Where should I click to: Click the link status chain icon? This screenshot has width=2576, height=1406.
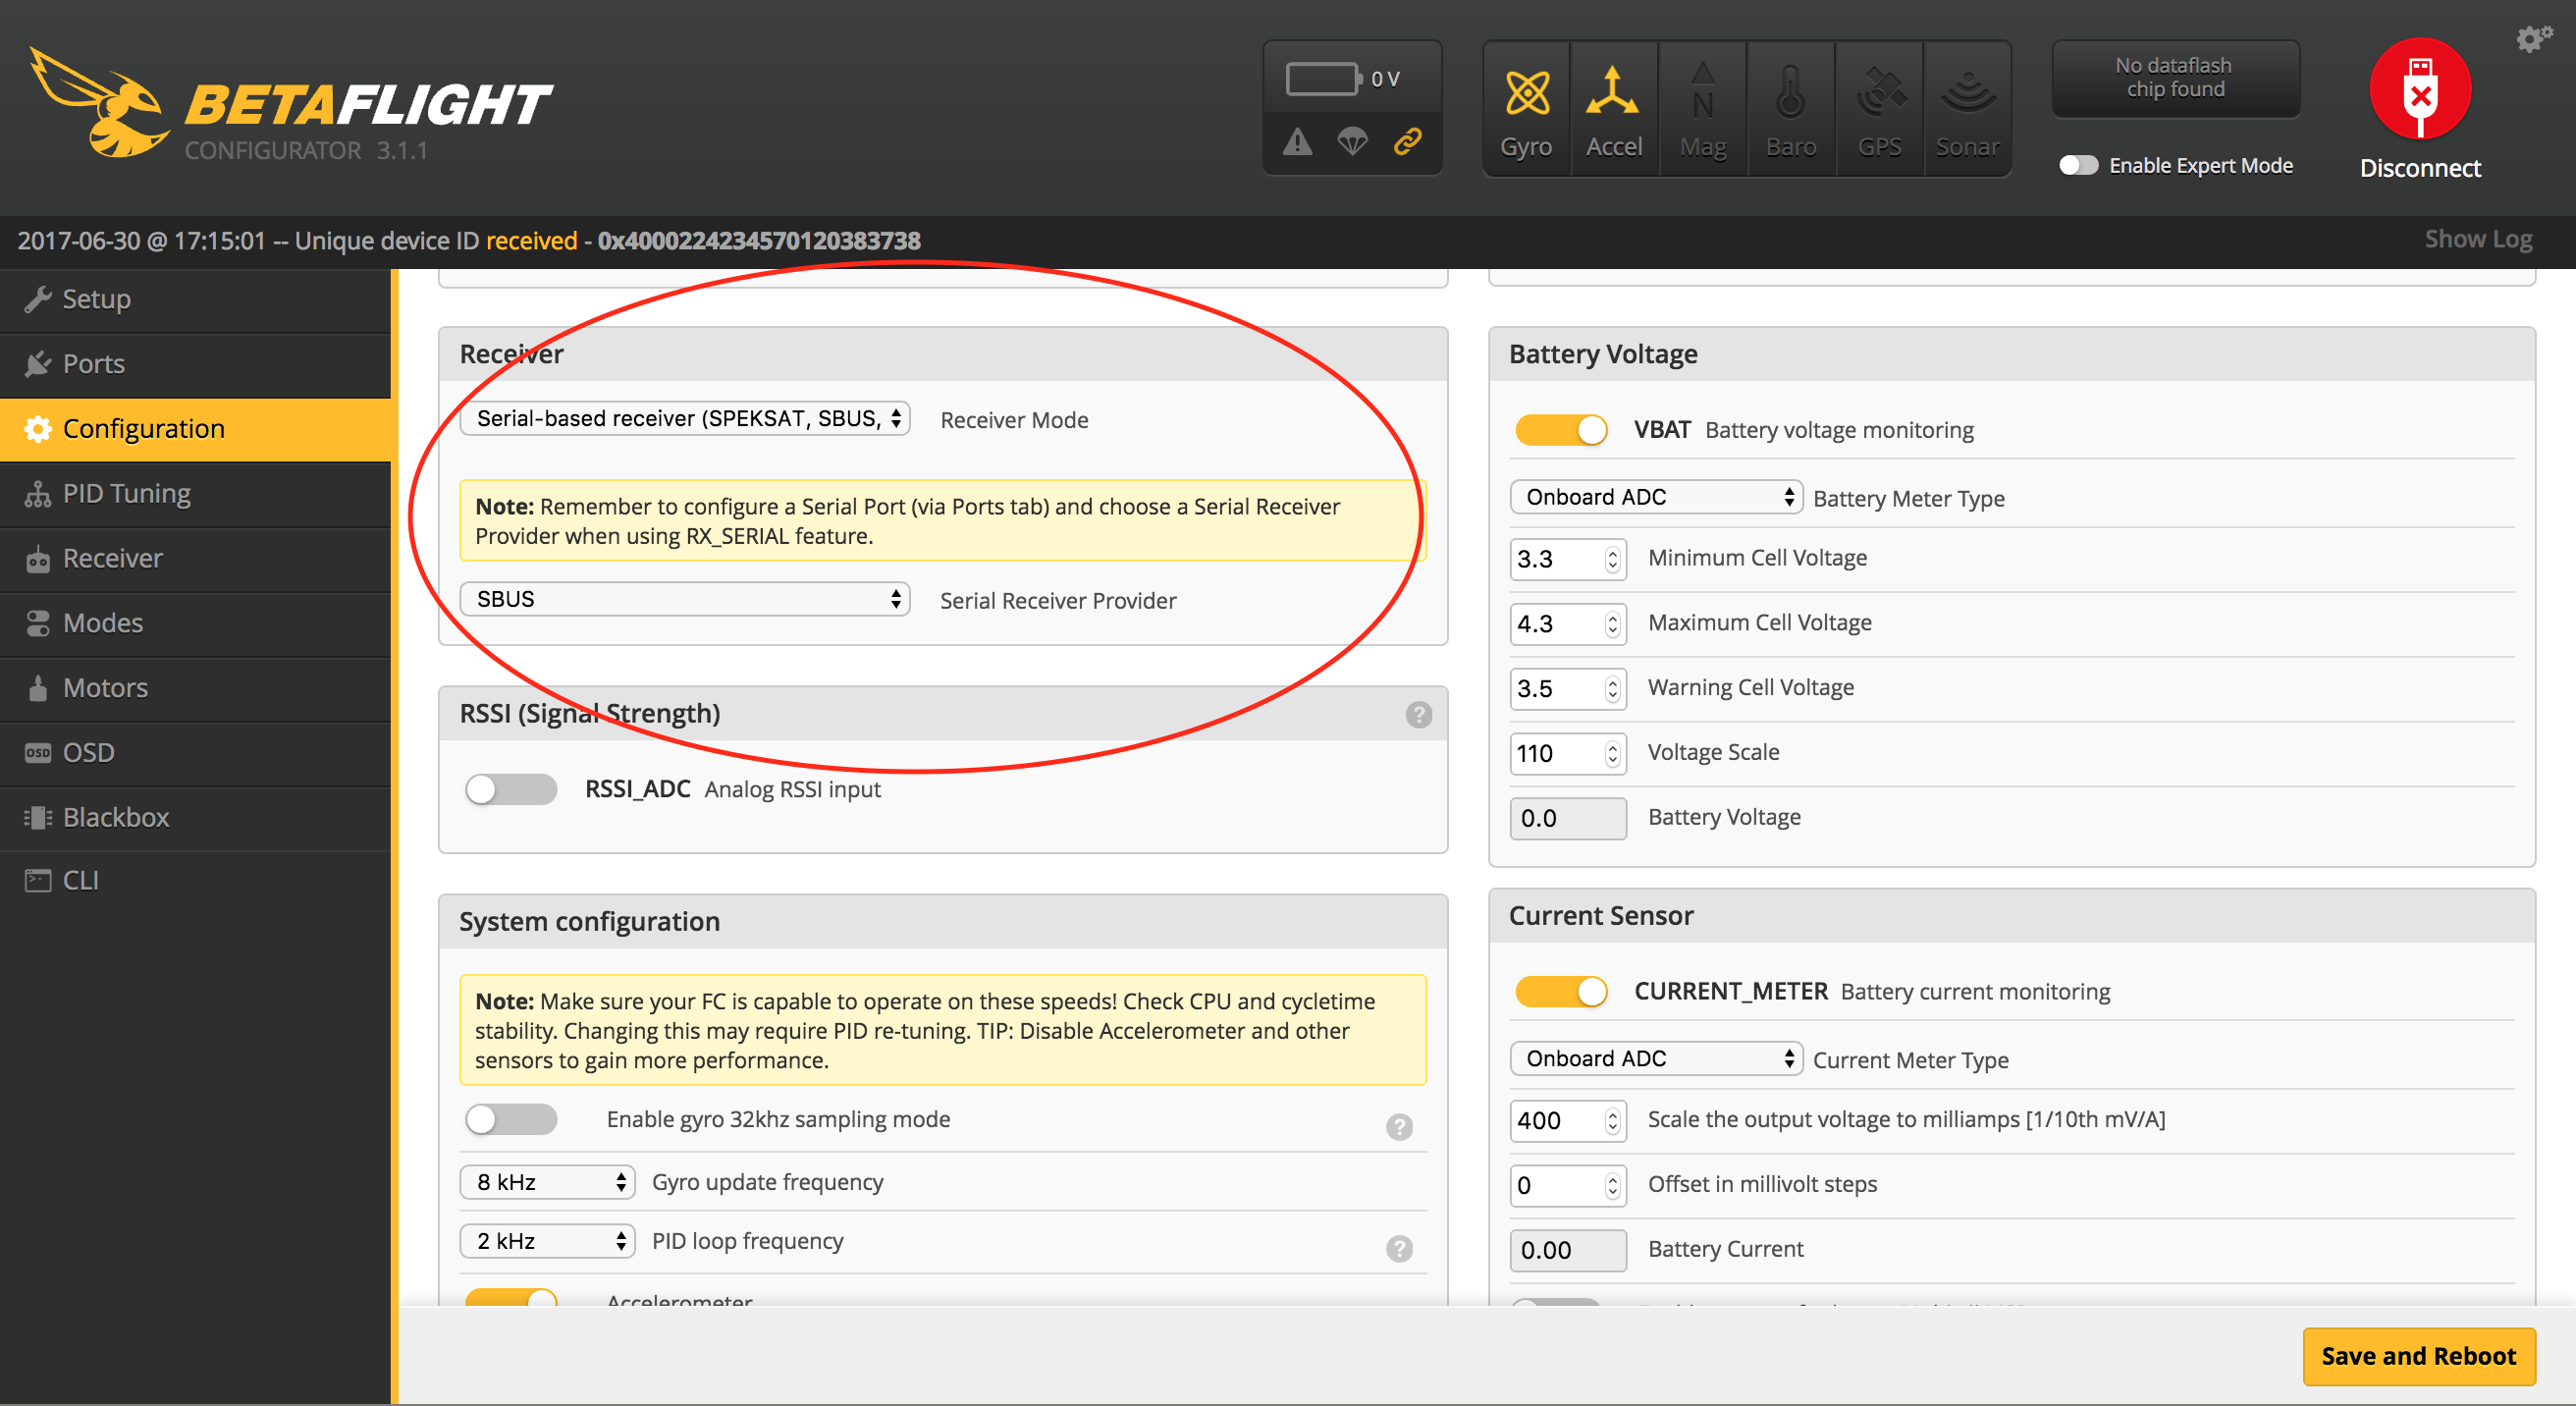point(1408,142)
